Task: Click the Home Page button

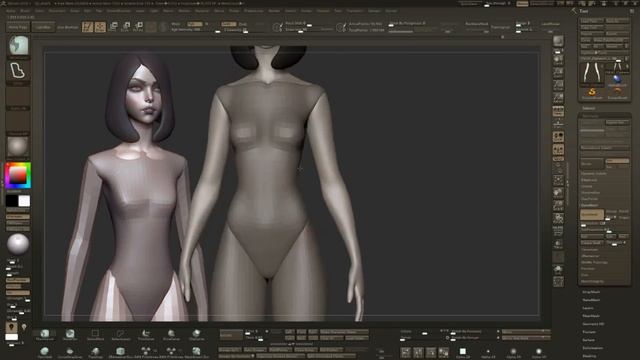Action: click(x=18, y=27)
